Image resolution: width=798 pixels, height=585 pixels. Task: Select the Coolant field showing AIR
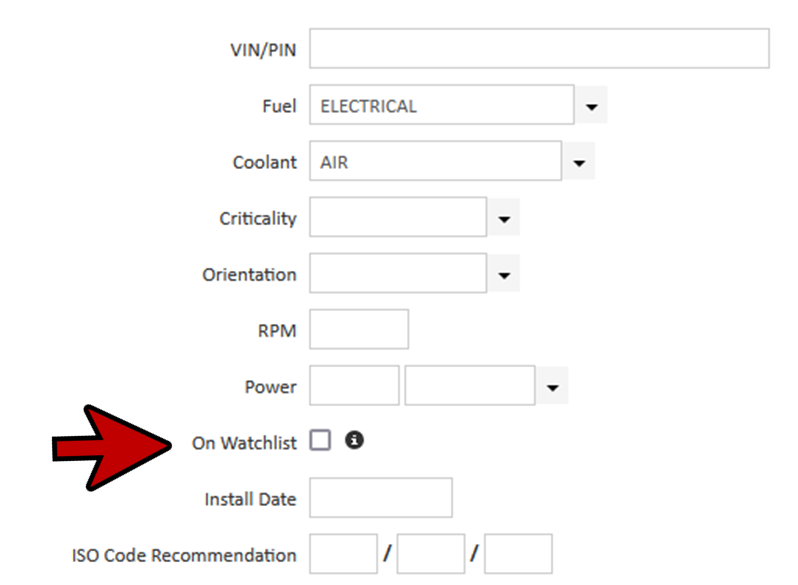pyautogui.click(x=435, y=162)
